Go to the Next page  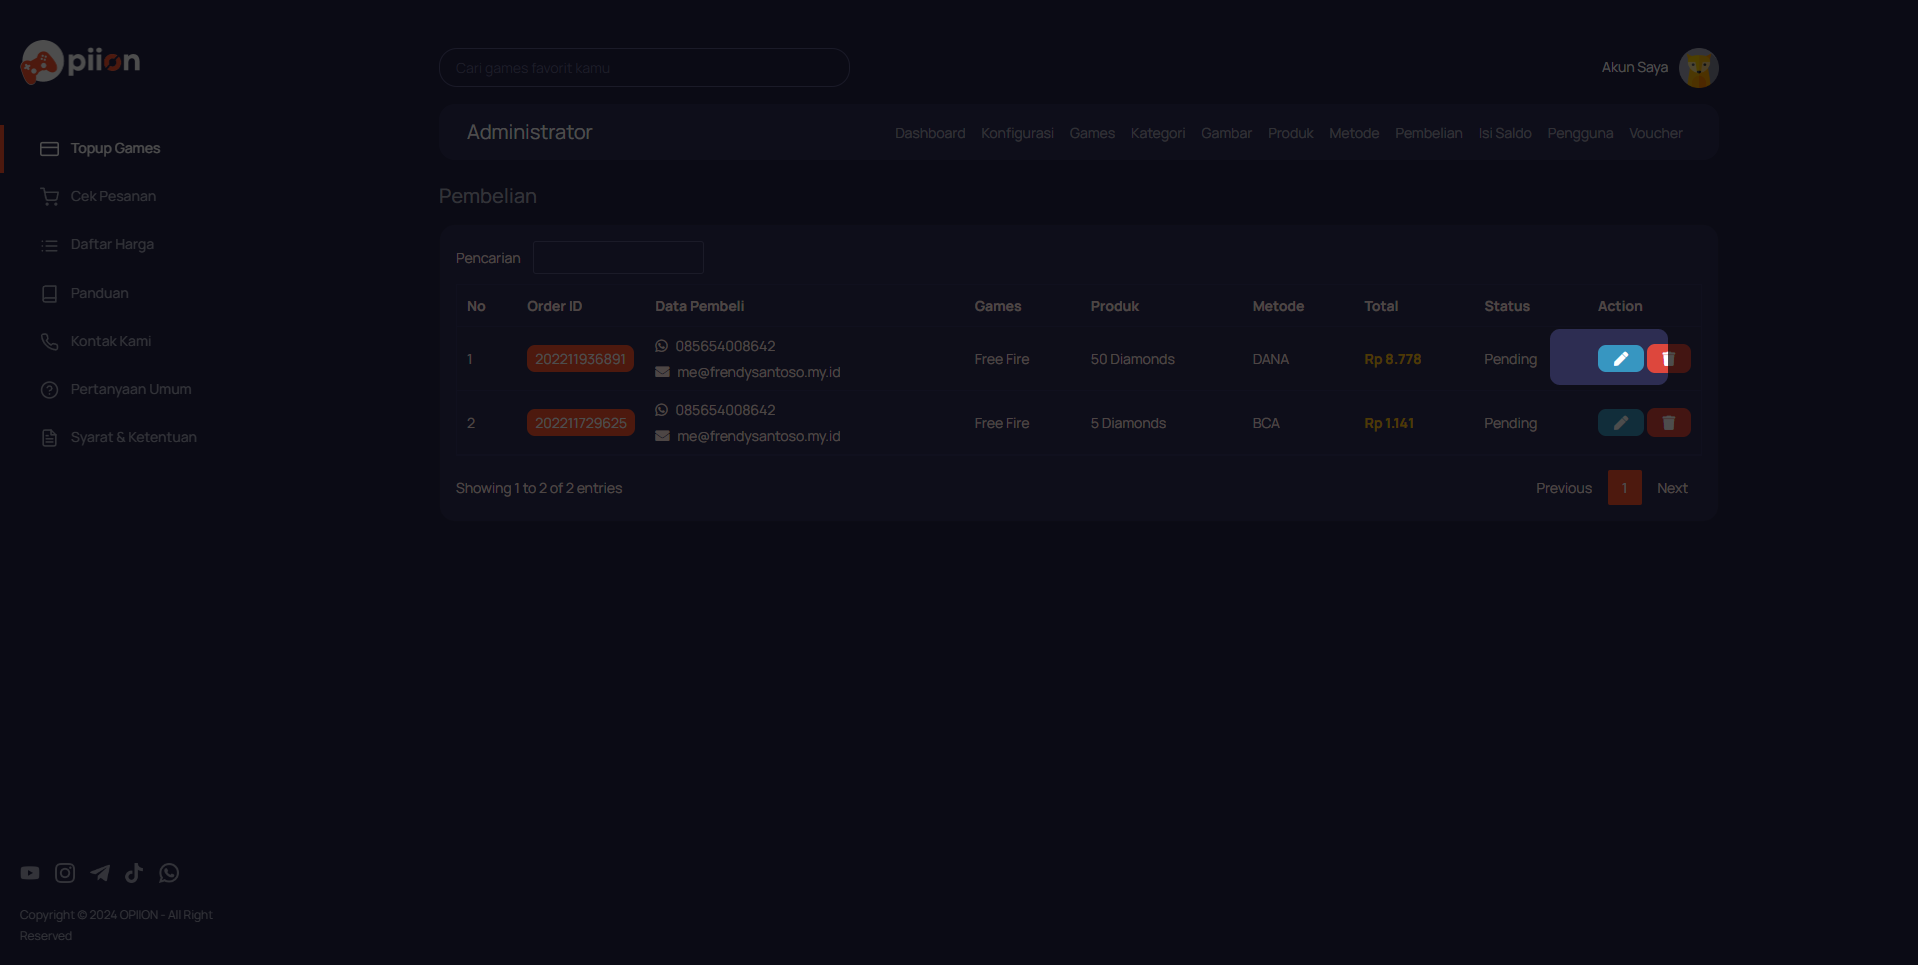point(1671,488)
